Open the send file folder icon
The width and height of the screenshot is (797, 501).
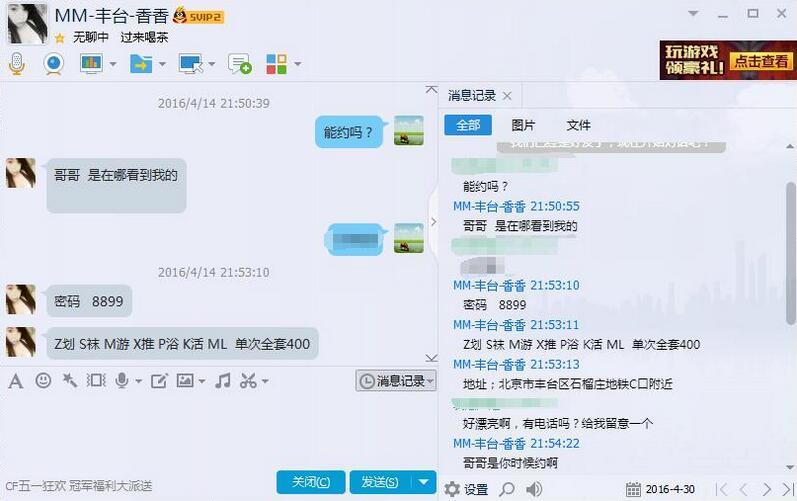point(141,64)
